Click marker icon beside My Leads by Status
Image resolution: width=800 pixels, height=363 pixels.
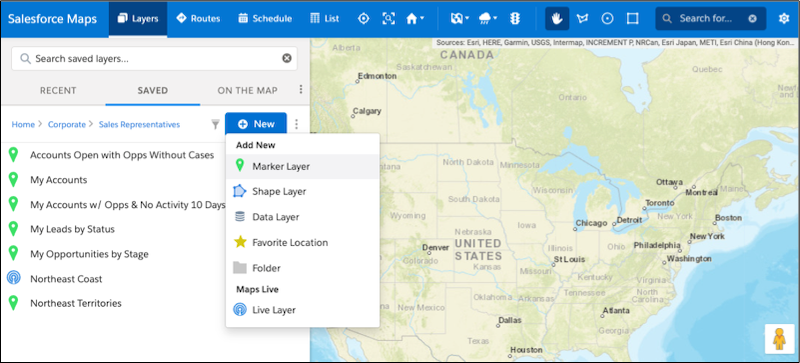point(14,229)
